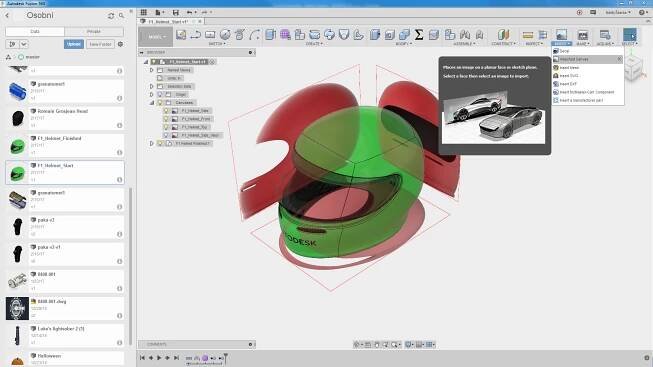This screenshot has height=367, width=653.
Task: Open the Model workspace dropdown
Action: (x=156, y=37)
